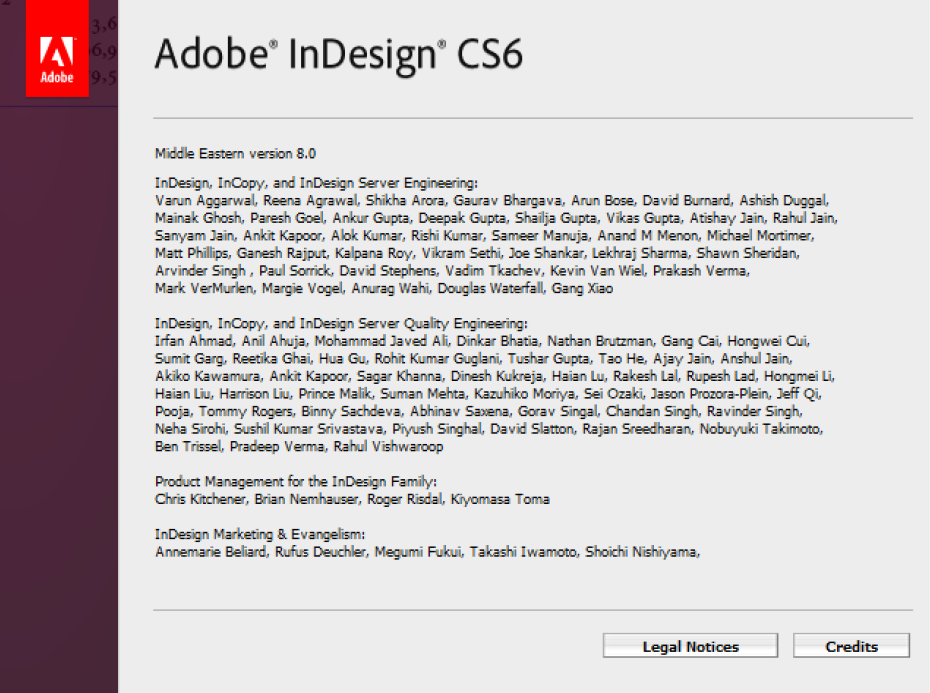
Task: Click the Adobe InDesign CS6 title
Action: pyautogui.click(x=338, y=54)
